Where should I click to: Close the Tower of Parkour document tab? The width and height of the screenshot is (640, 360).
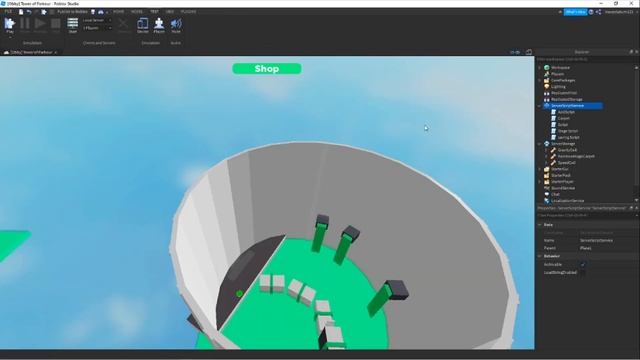click(56, 52)
